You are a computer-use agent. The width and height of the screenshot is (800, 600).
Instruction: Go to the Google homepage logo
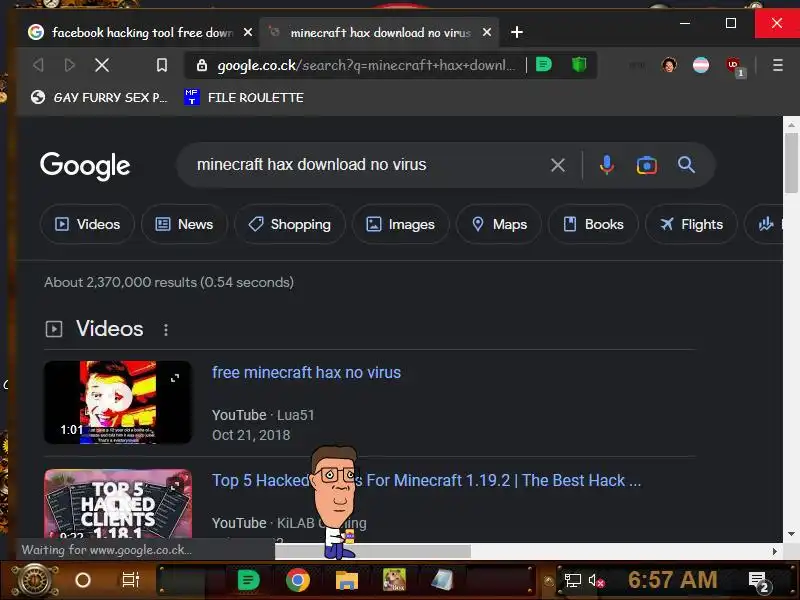[85, 166]
